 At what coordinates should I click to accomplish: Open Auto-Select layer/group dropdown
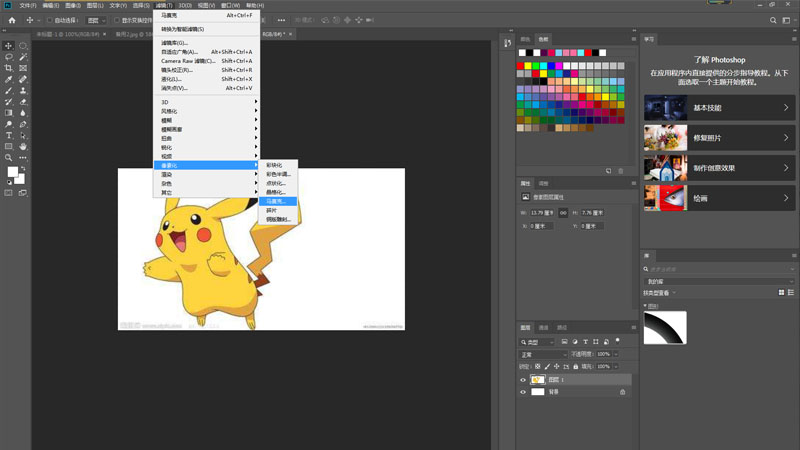click(x=96, y=20)
